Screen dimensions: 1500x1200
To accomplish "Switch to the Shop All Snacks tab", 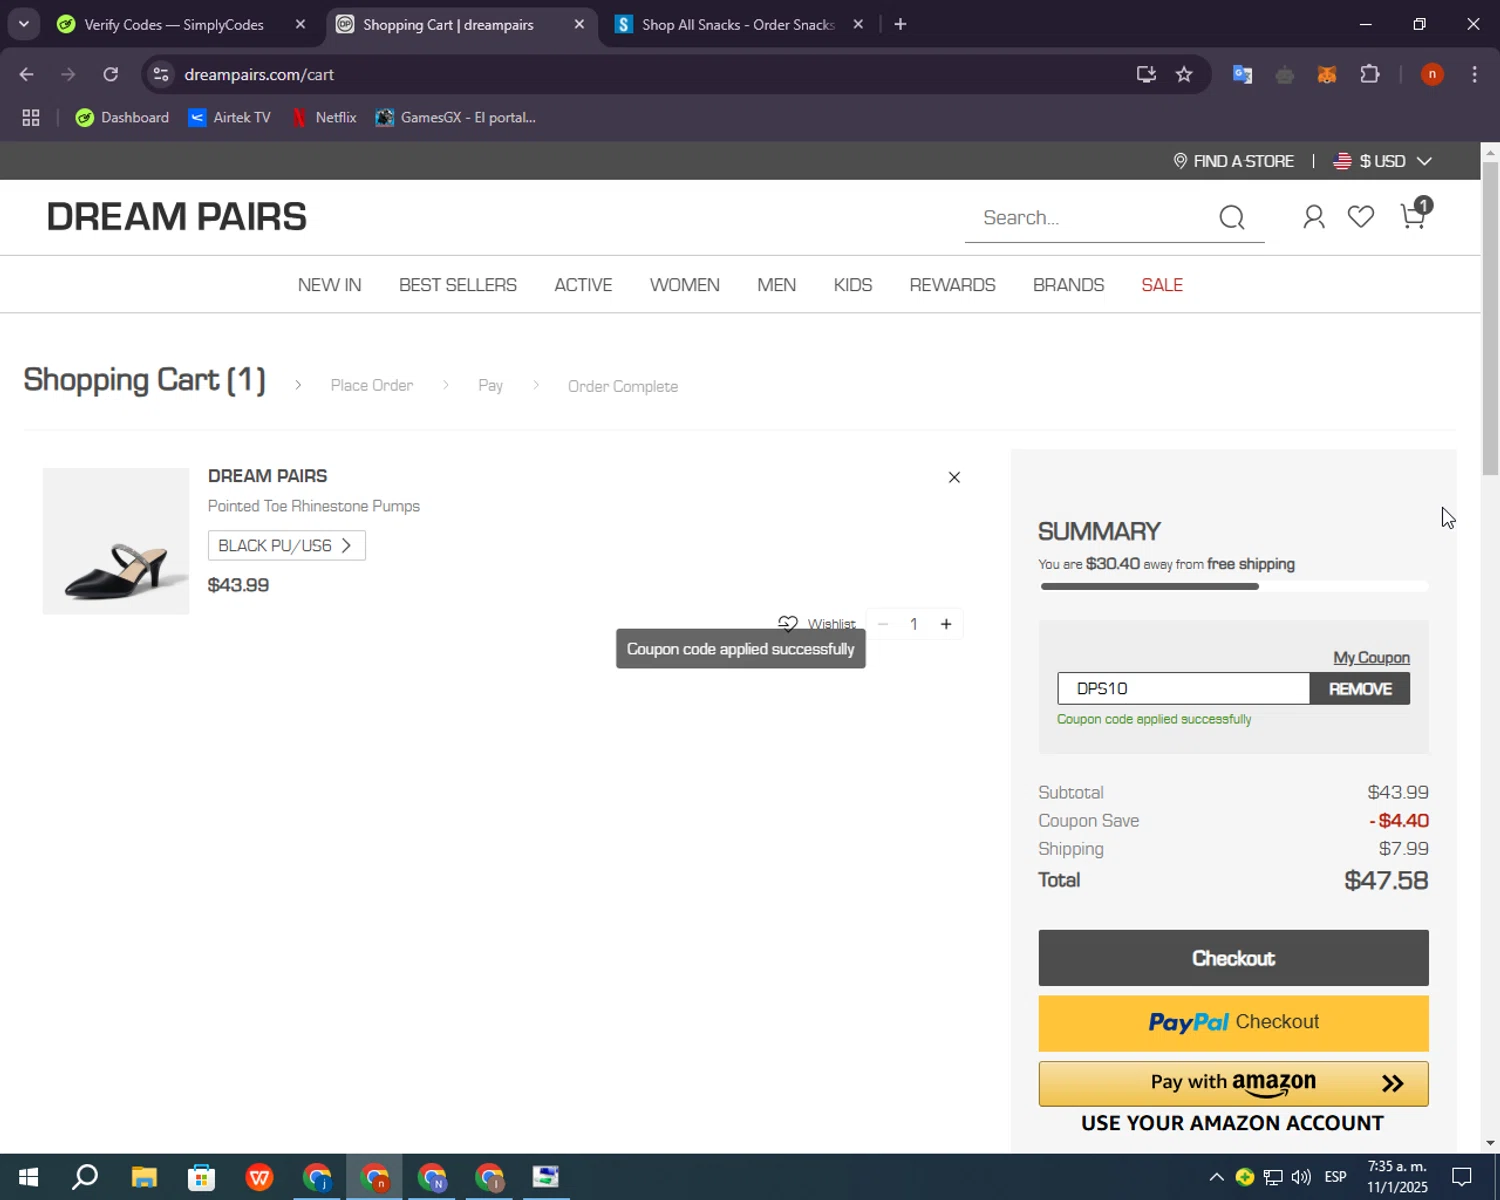I will [737, 25].
